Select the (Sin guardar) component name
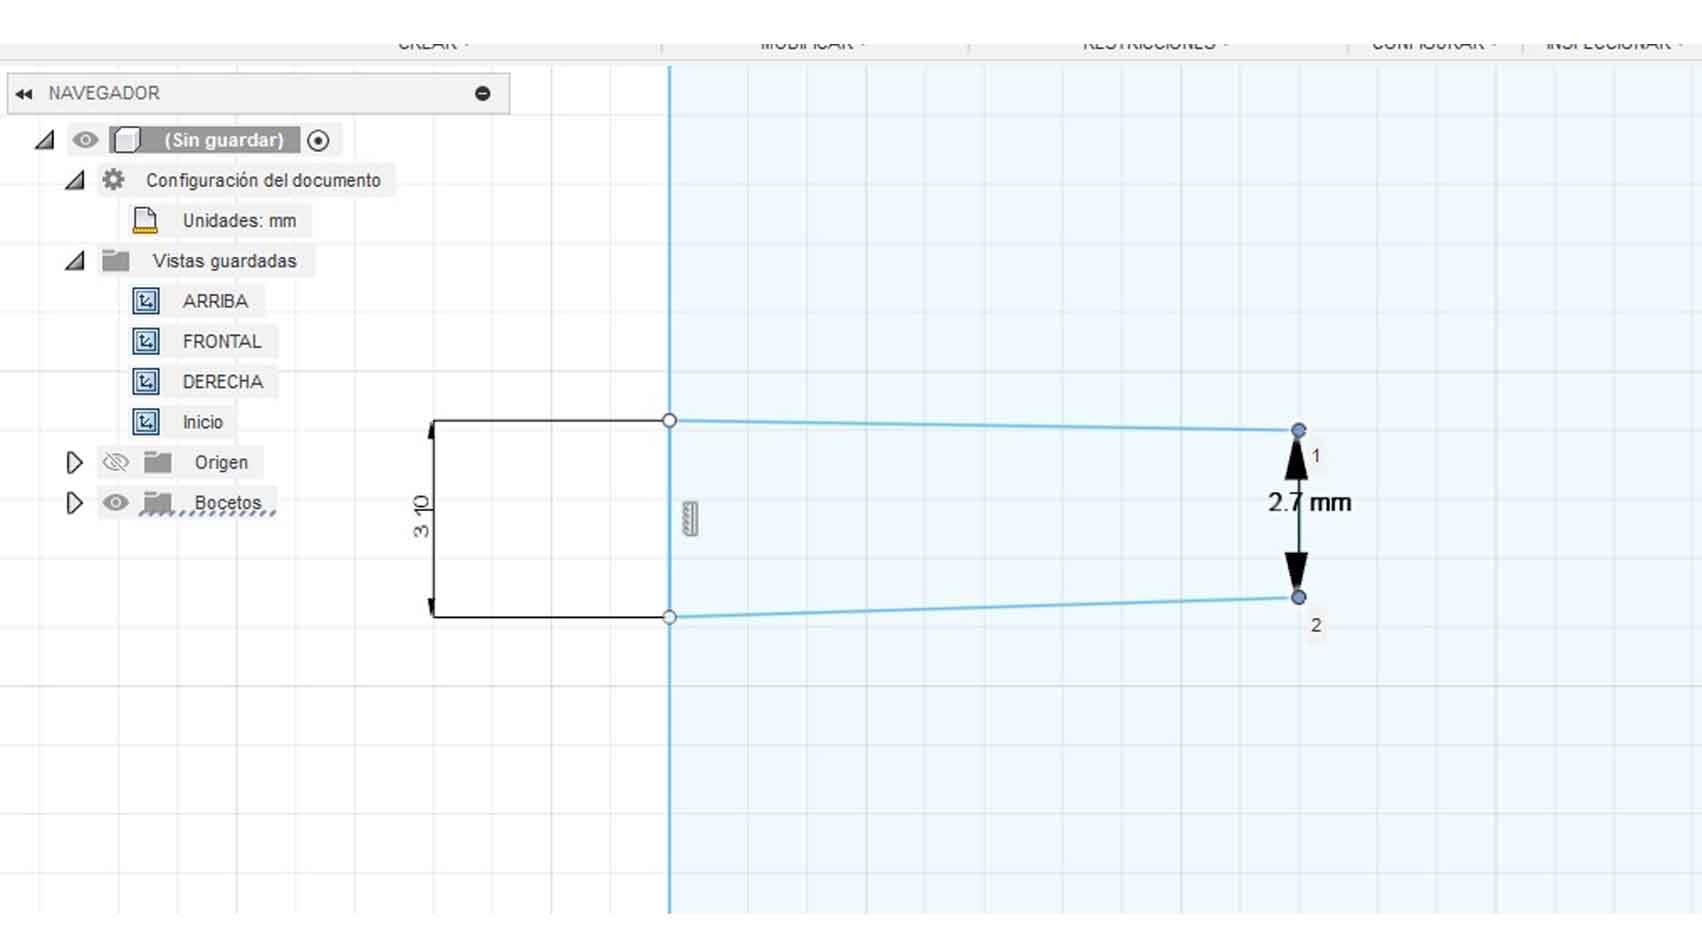 (224, 140)
